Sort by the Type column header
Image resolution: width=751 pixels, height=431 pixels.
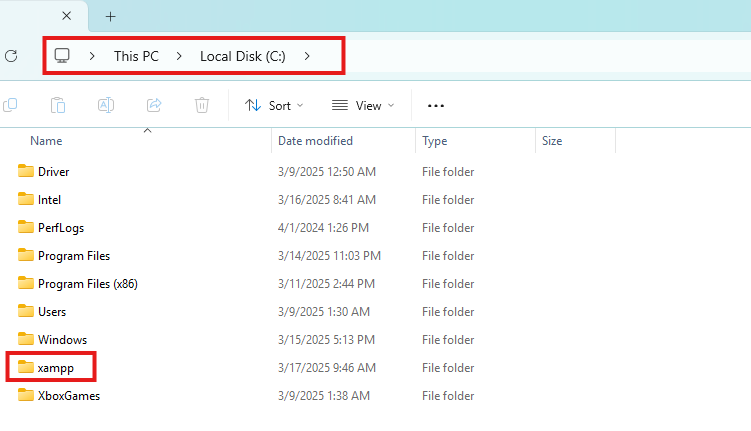[x=434, y=141]
